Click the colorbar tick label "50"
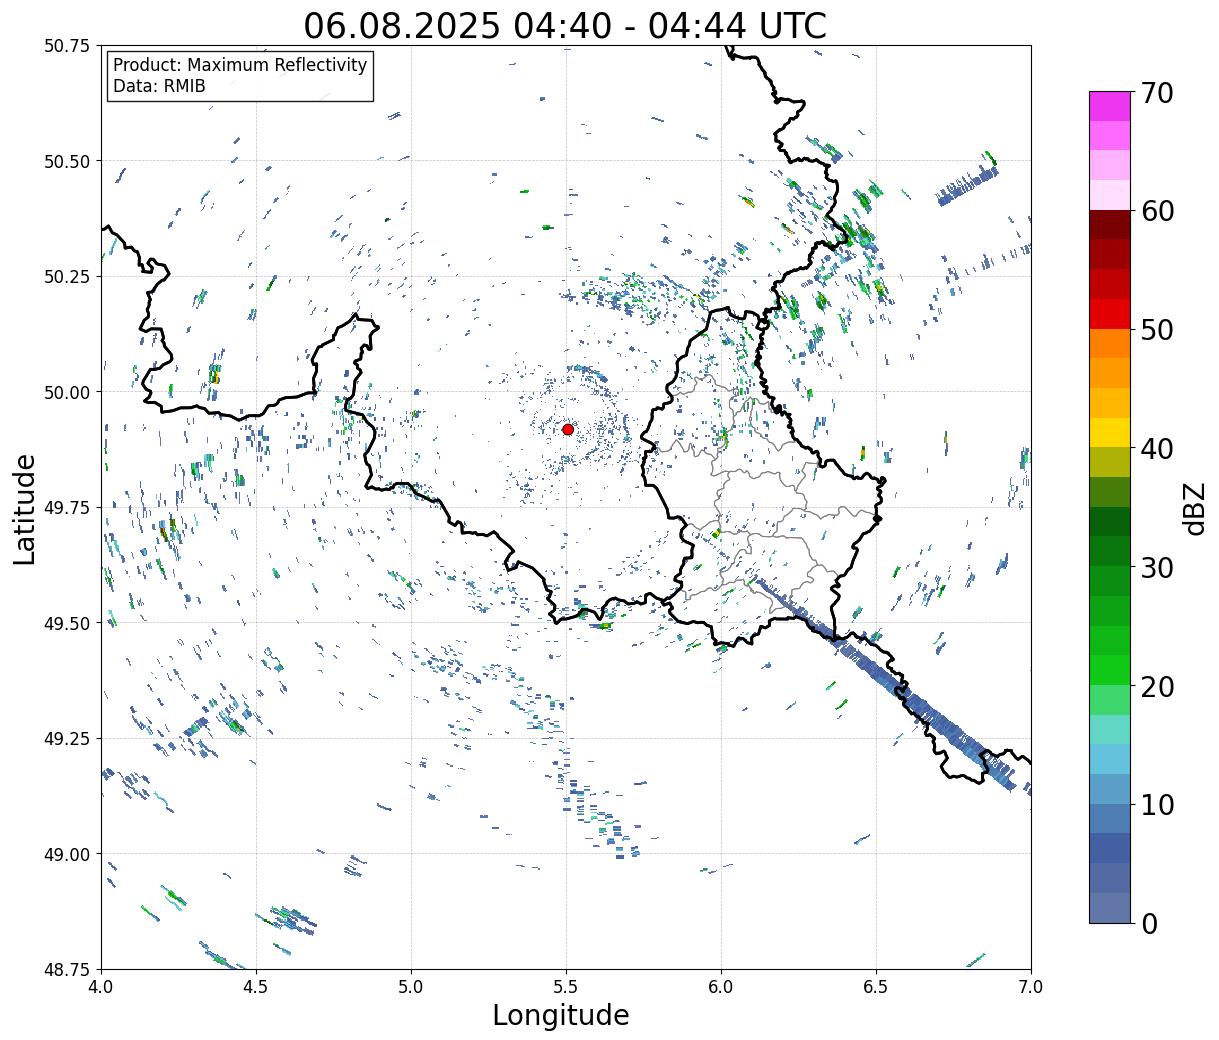 click(1157, 330)
